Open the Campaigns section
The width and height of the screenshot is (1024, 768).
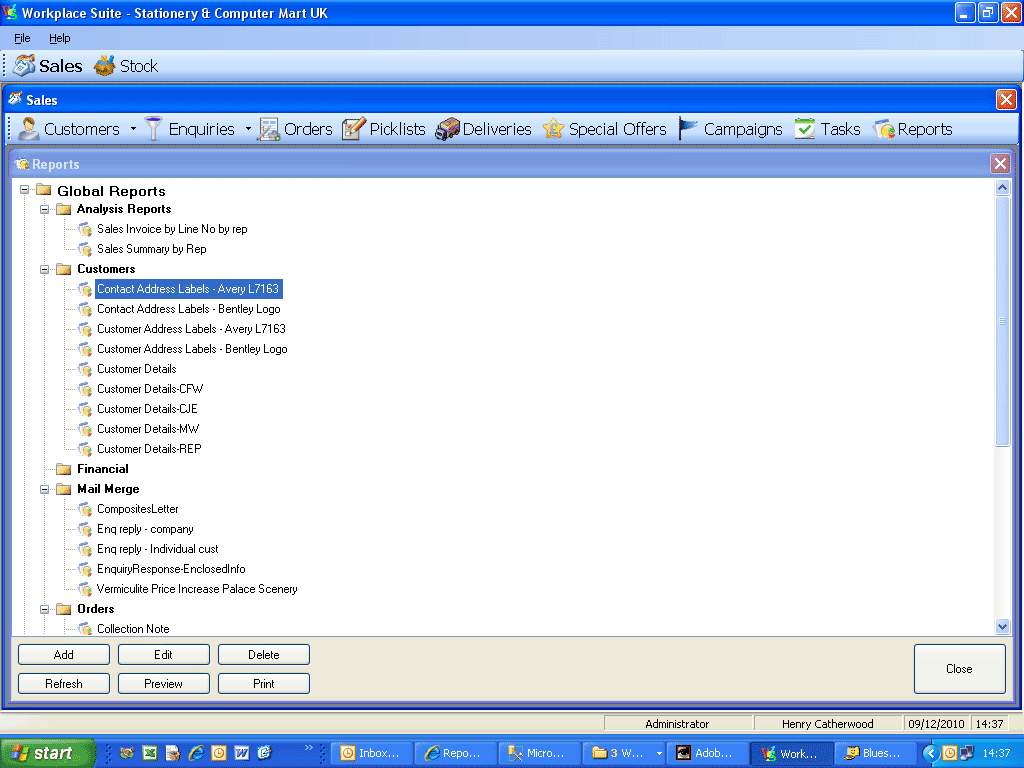(x=730, y=129)
